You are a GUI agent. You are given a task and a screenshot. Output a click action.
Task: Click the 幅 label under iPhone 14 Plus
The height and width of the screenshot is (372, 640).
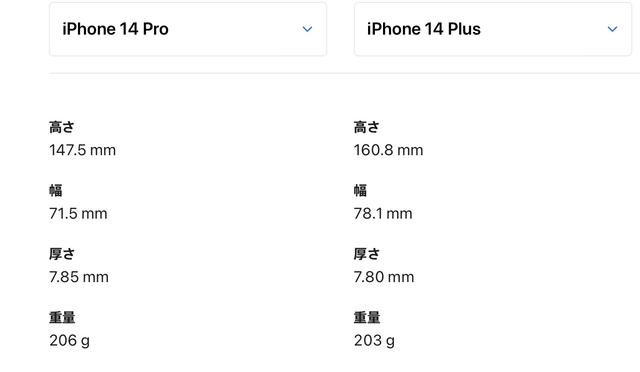(360, 190)
